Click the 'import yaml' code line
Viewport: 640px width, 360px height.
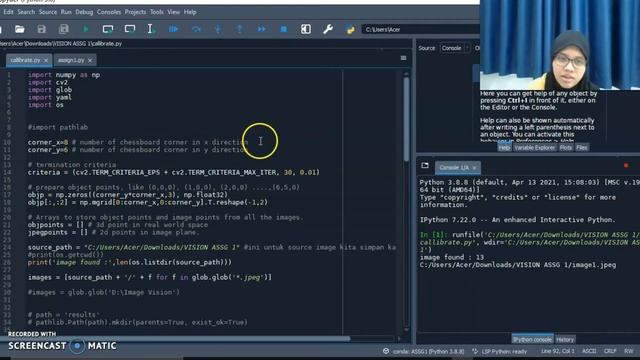click(x=49, y=98)
